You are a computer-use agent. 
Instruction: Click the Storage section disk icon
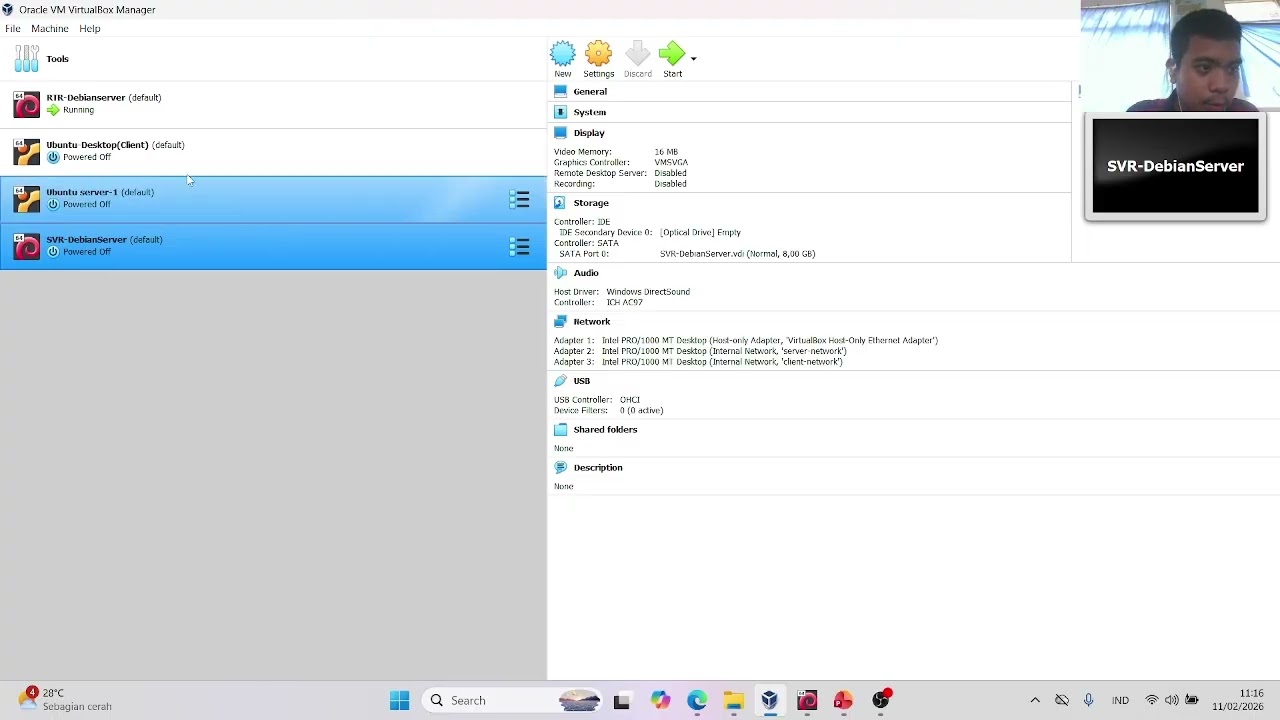click(560, 203)
